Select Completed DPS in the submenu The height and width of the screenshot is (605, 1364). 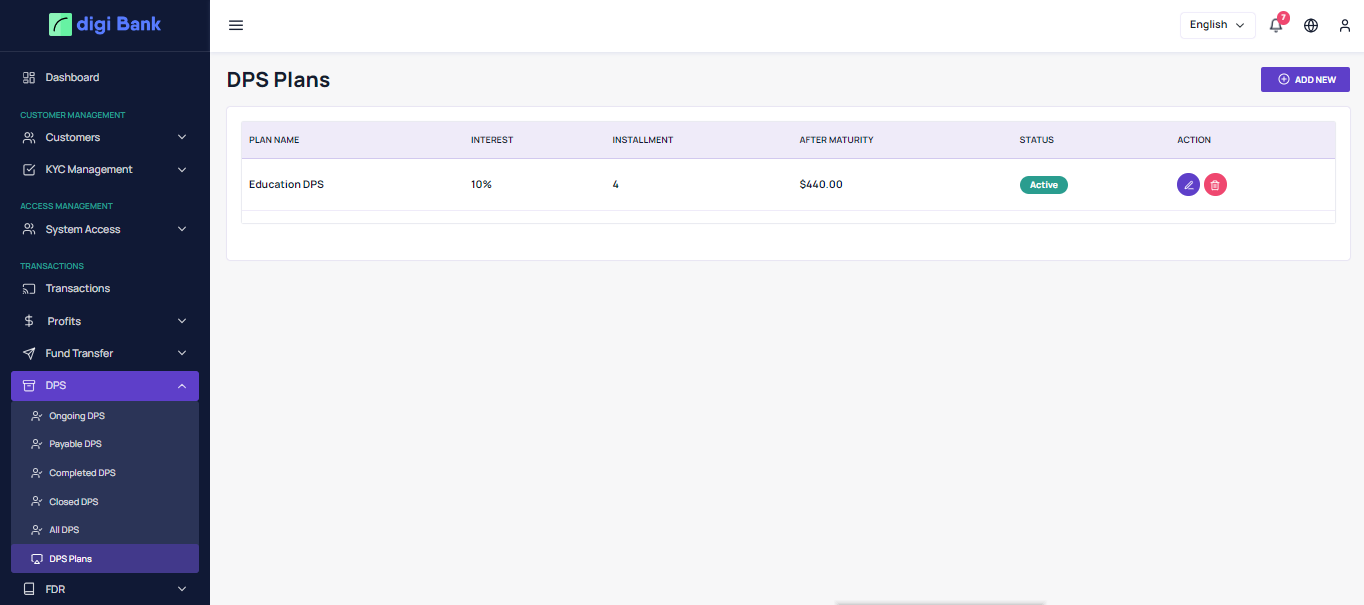coord(82,473)
